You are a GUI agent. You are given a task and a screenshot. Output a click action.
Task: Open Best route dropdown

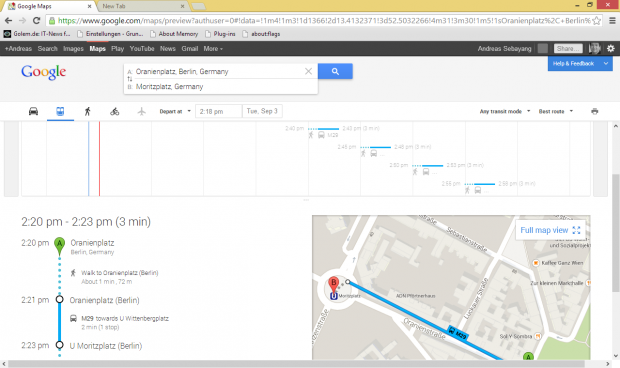[556, 111]
